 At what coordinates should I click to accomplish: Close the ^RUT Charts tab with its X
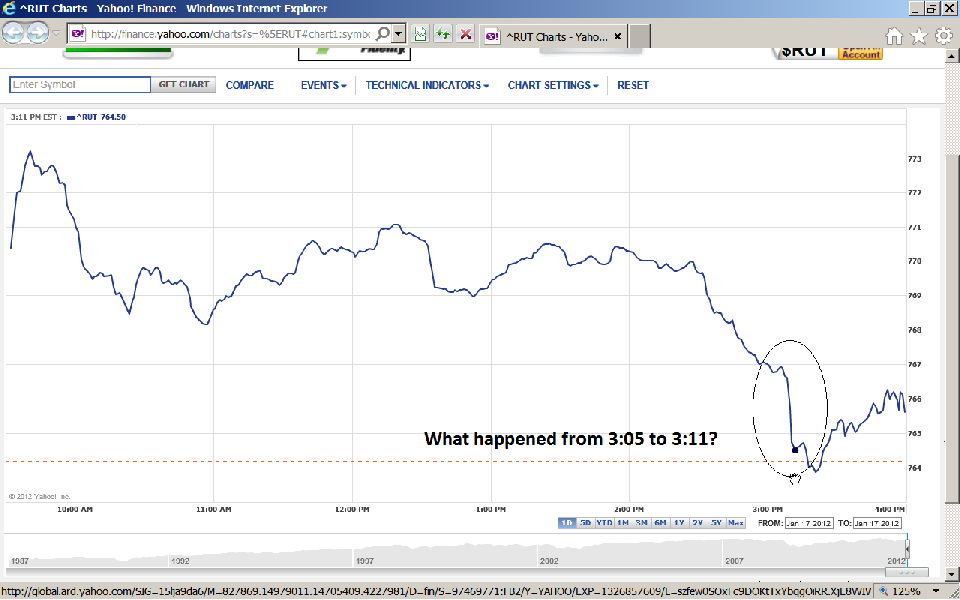coord(617,36)
